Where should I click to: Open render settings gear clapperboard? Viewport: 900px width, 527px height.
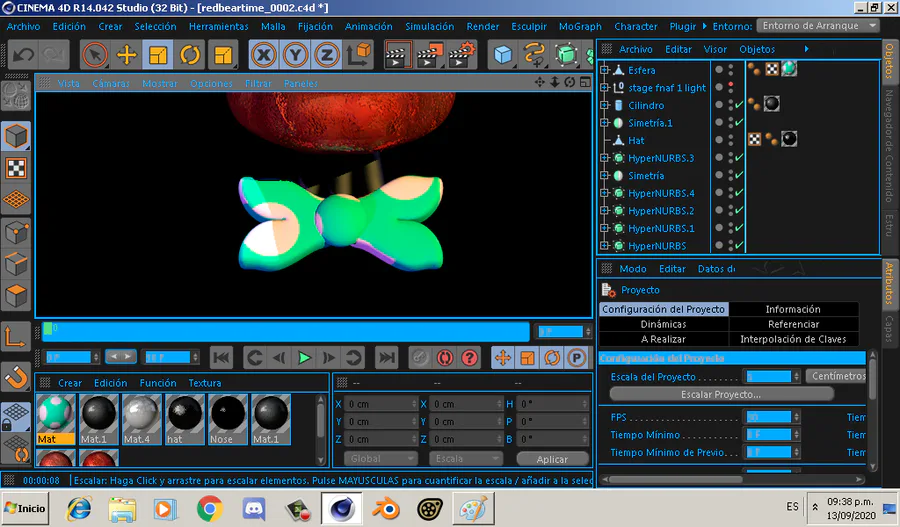click(463, 55)
